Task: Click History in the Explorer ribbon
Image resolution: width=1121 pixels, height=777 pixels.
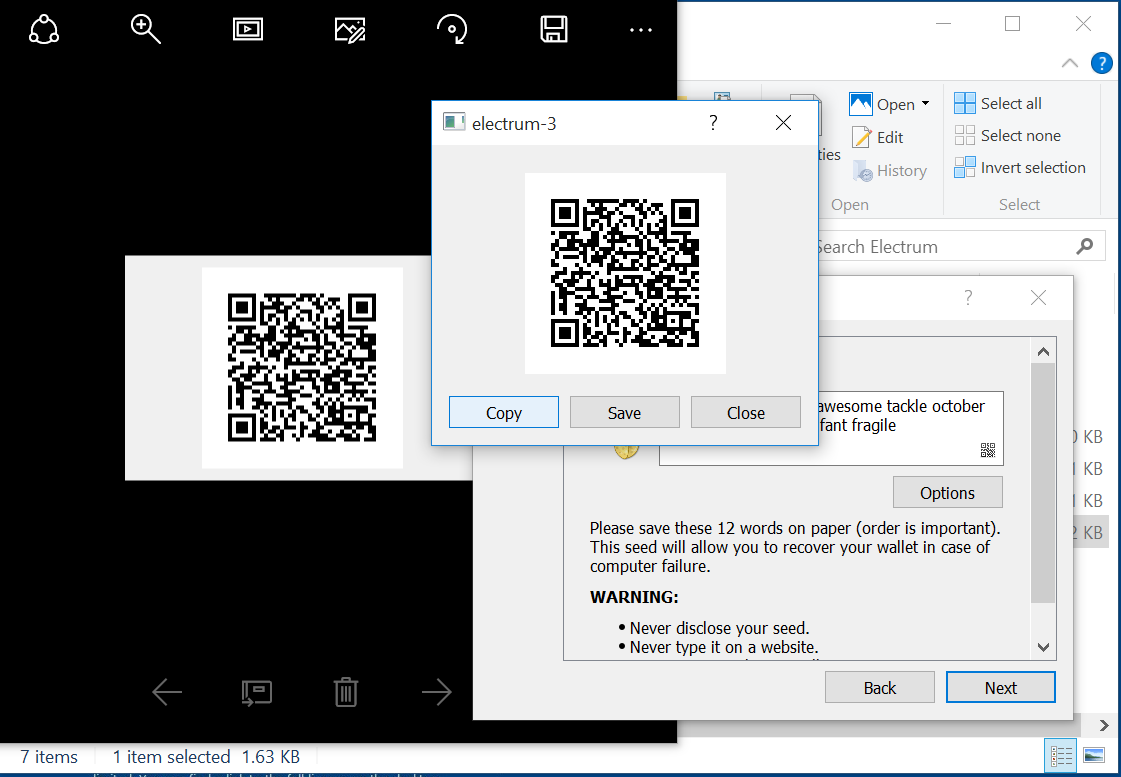Action: 890,171
